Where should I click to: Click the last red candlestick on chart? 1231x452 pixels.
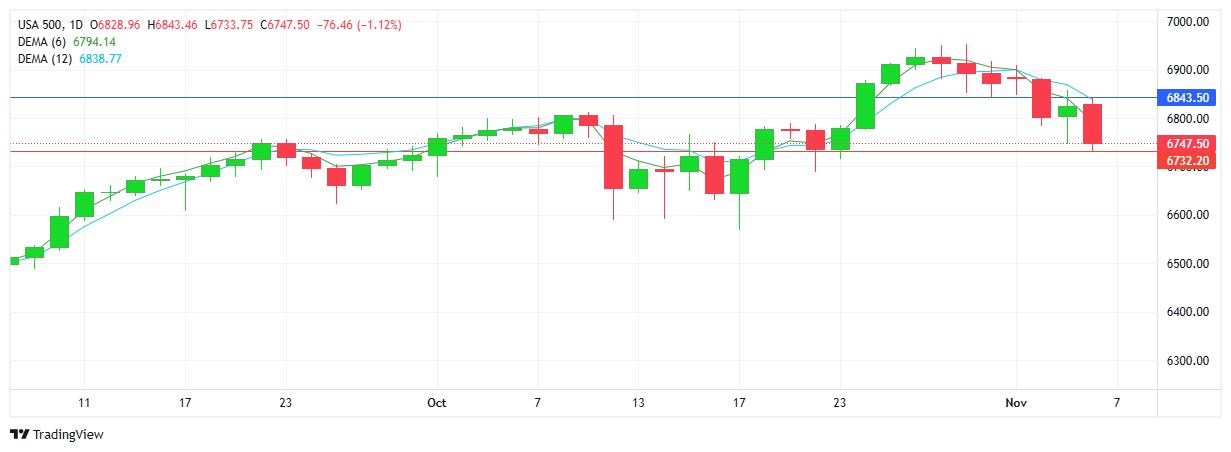(1092, 124)
